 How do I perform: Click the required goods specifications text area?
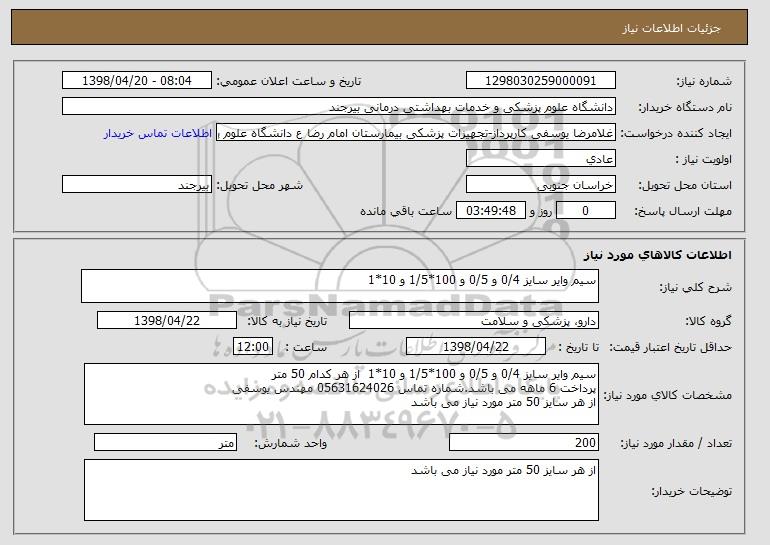pyautogui.click(x=341, y=394)
